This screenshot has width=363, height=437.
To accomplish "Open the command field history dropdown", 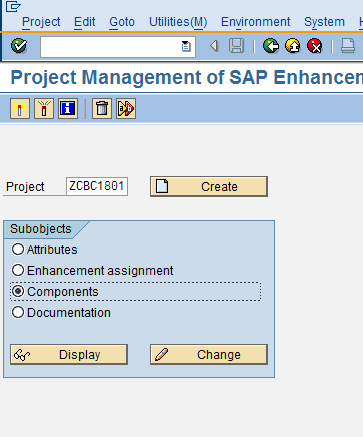I will [x=186, y=46].
